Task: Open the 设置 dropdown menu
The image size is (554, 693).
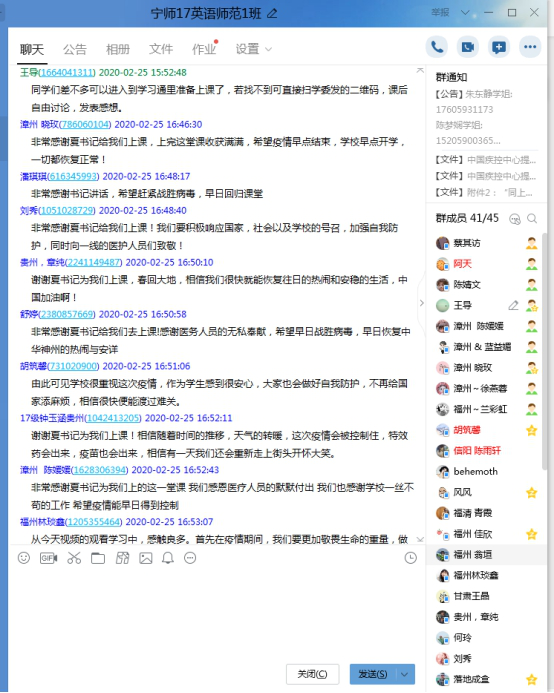Action: [x=253, y=49]
